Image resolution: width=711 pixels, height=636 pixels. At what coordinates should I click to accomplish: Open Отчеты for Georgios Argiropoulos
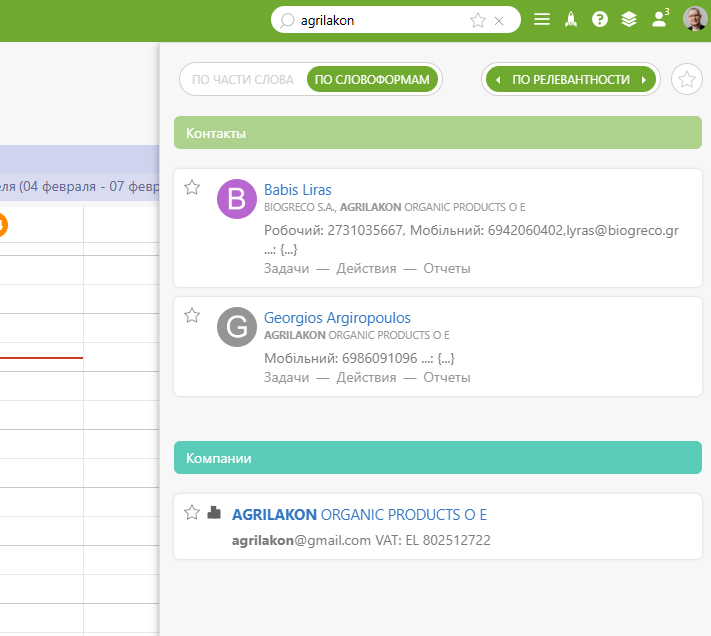(x=447, y=378)
